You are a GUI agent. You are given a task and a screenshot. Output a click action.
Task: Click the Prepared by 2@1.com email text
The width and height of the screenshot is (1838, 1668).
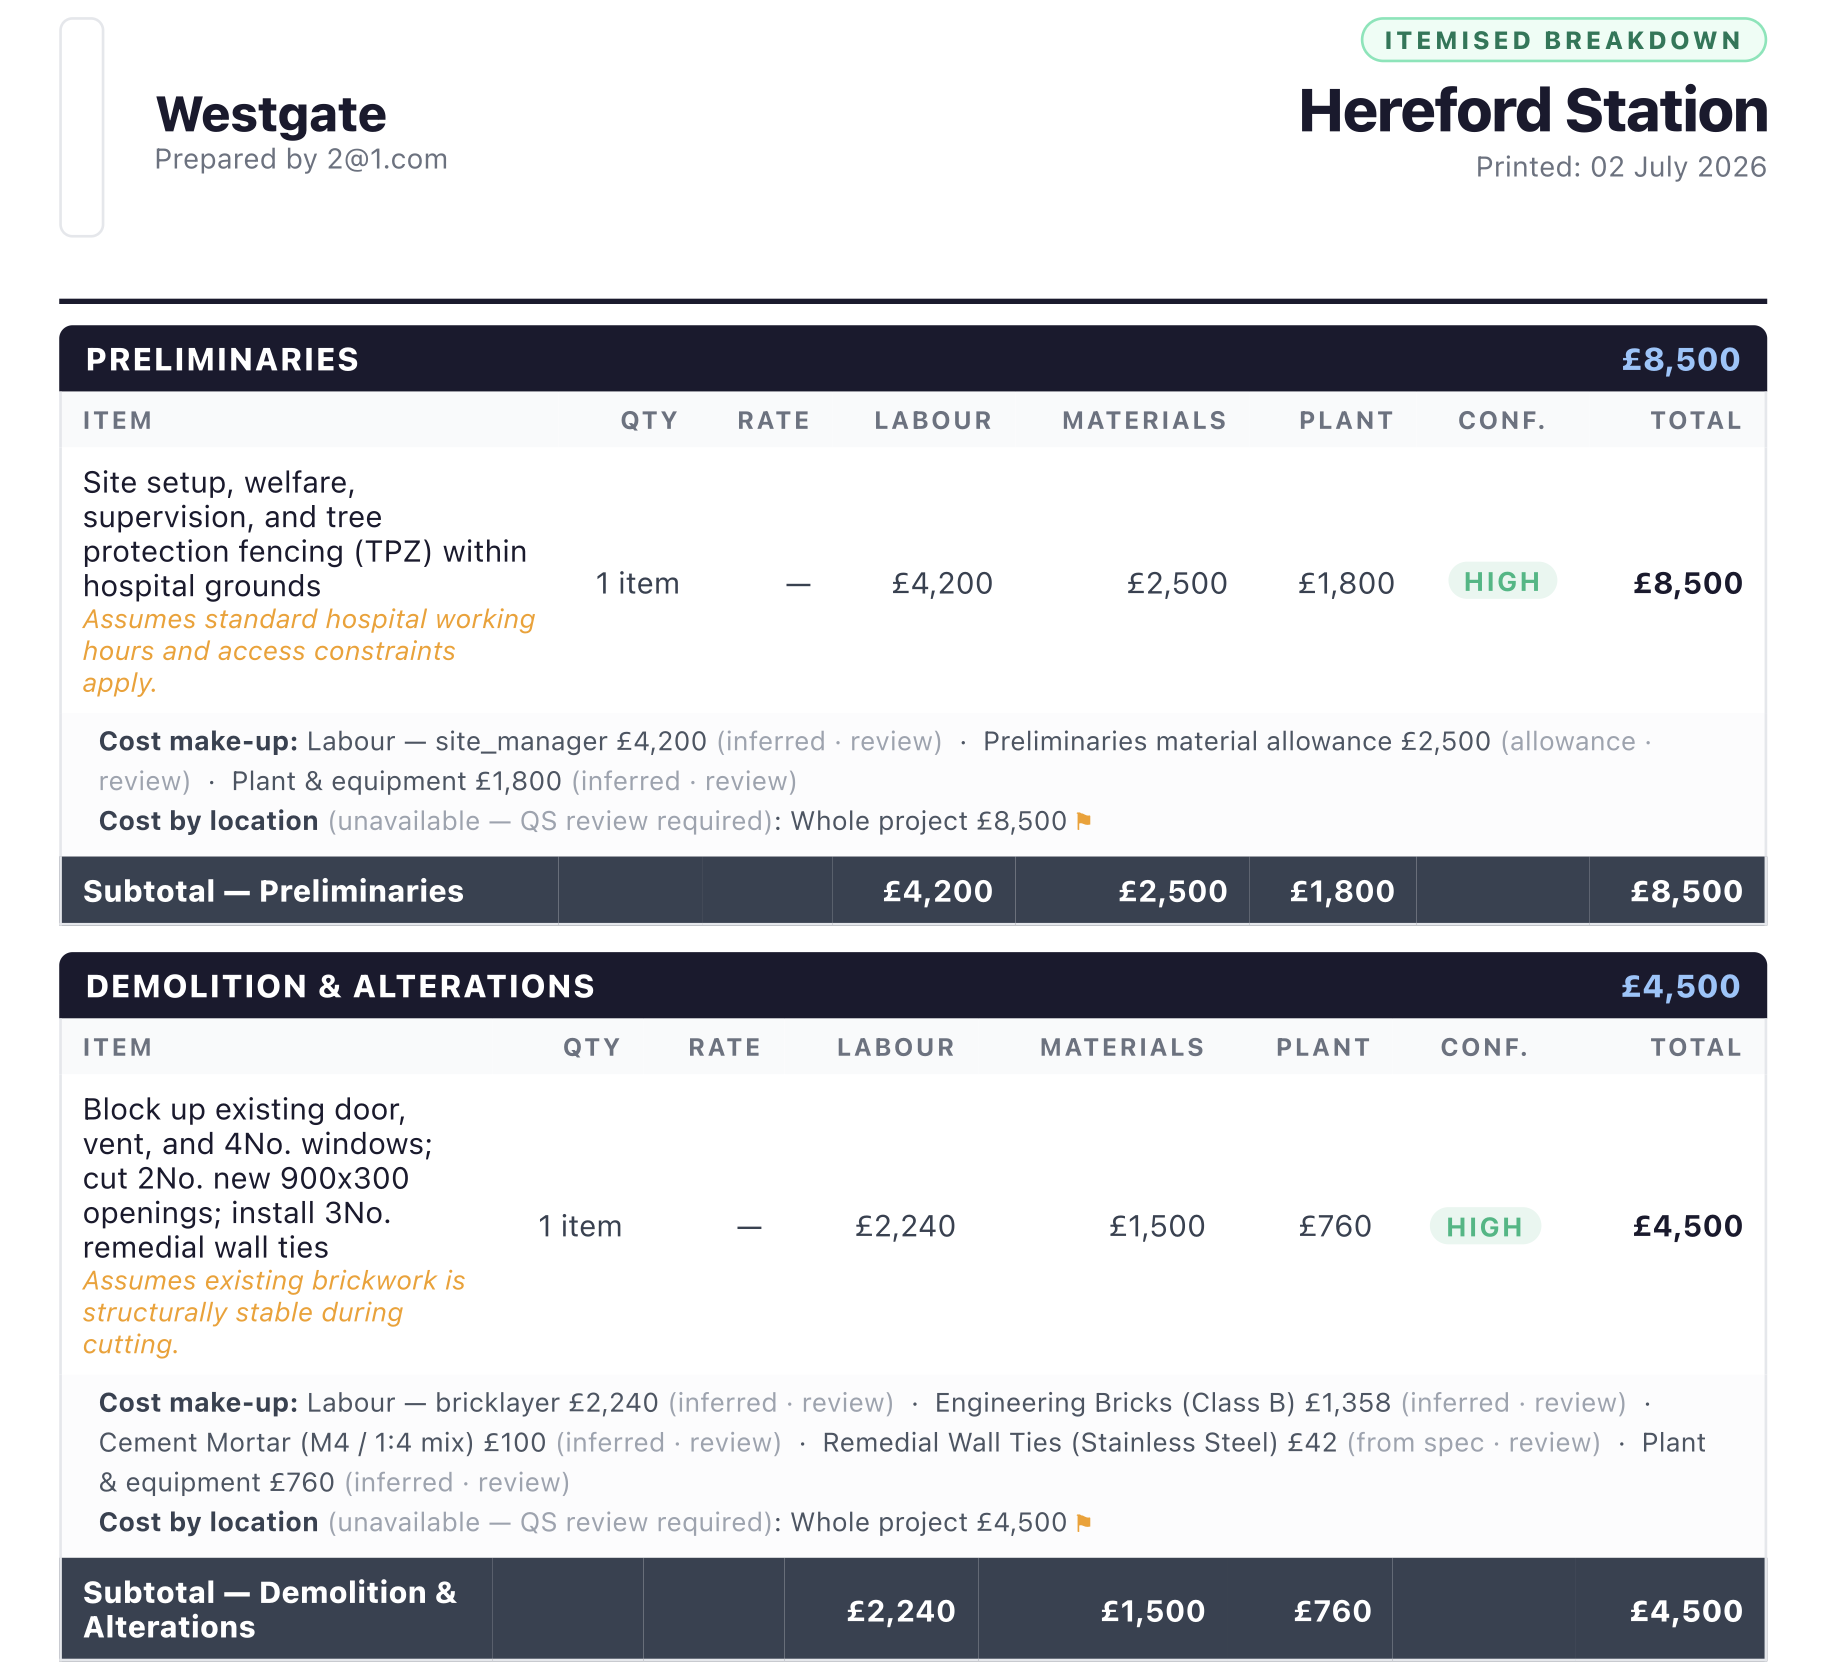coord(301,160)
